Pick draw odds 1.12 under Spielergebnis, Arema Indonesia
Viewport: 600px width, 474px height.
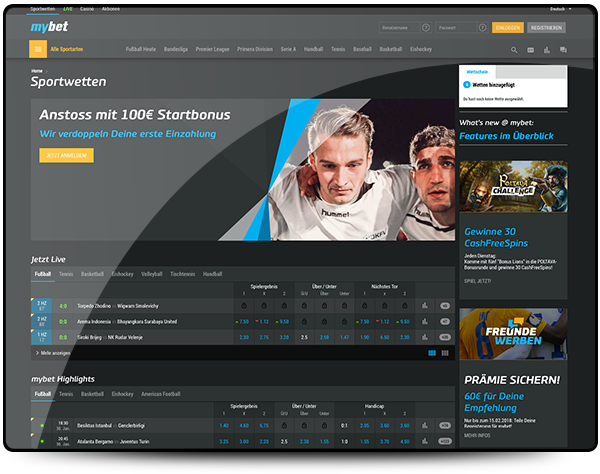point(264,321)
